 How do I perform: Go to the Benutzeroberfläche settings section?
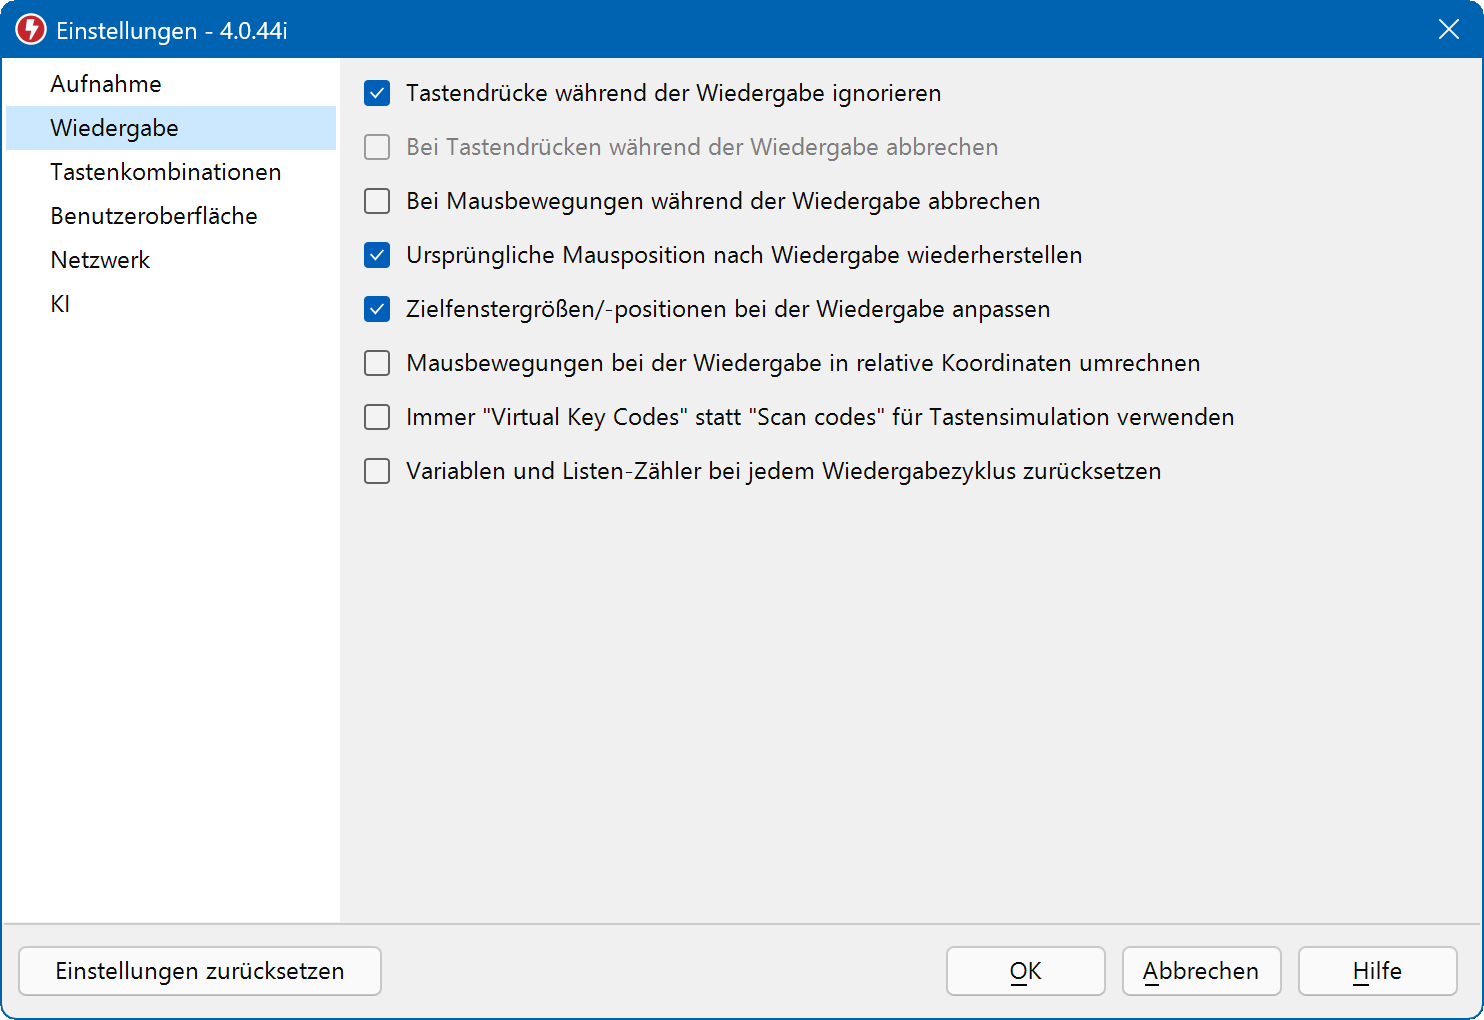pyautogui.click(x=154, y=216)
